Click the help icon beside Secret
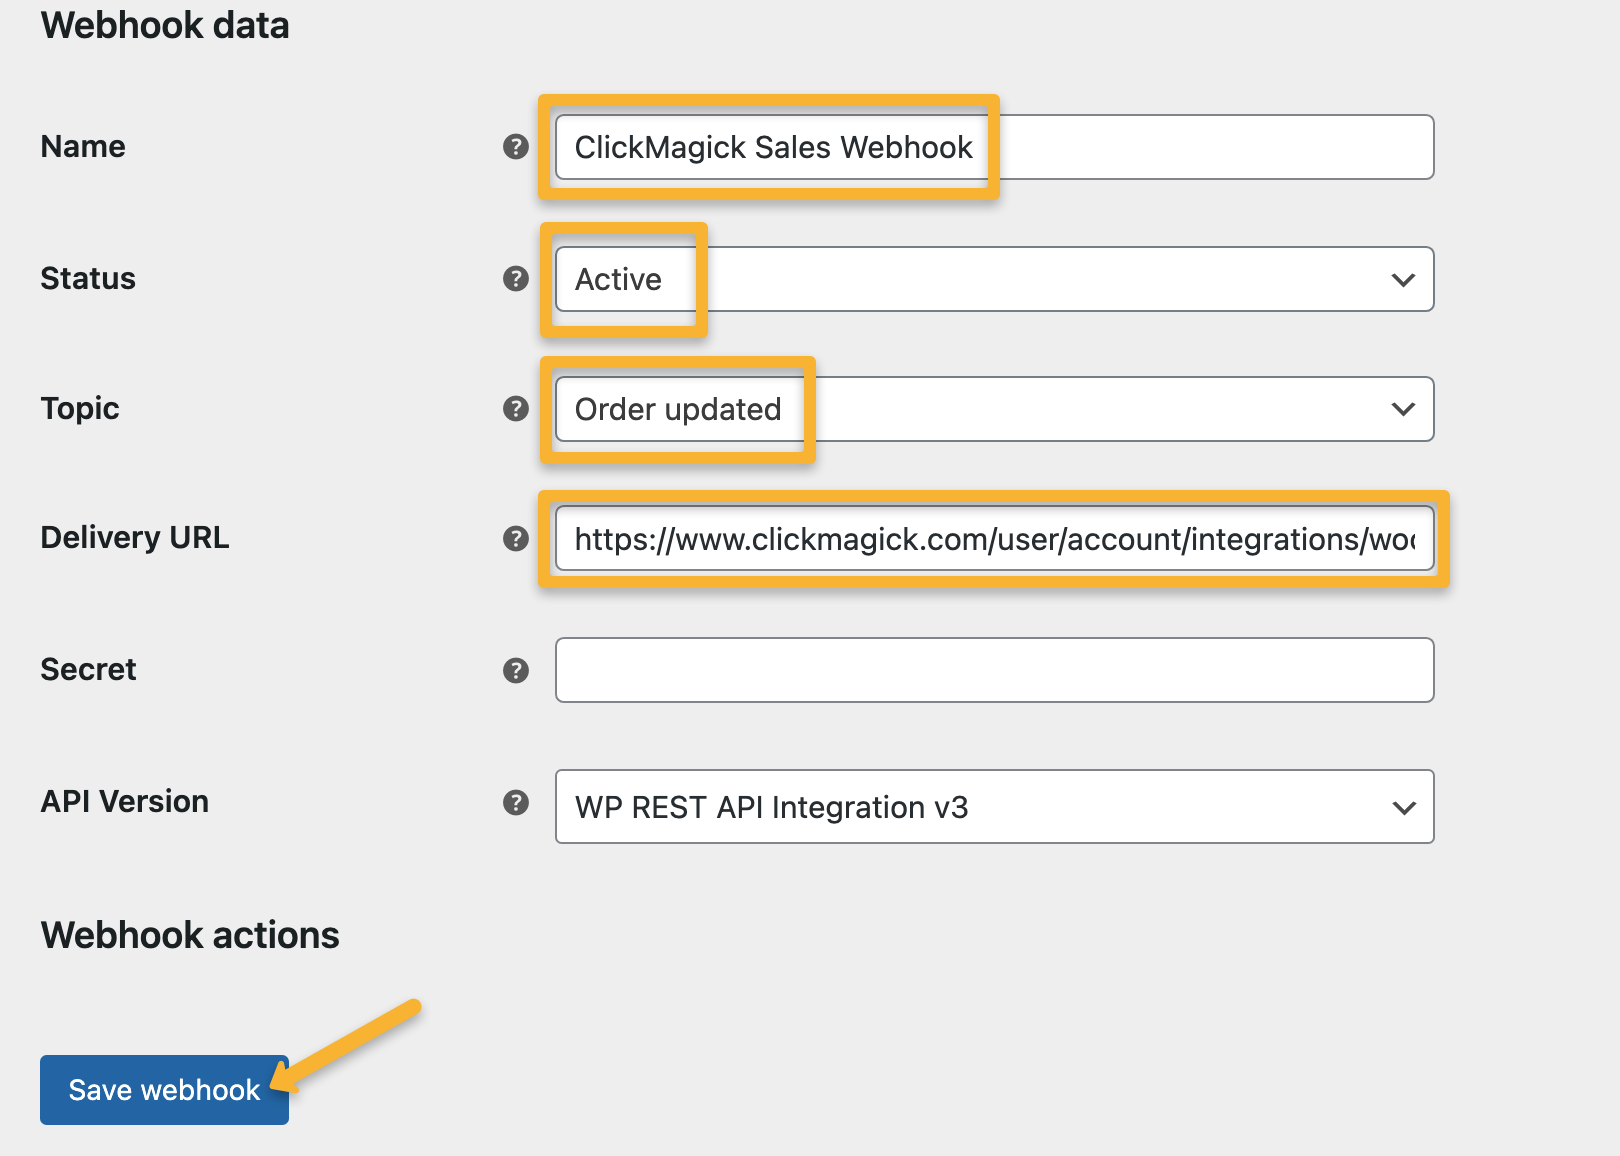Image resolution: width=1620 pixels, height=1156 pixels. (x=515, y=670)
